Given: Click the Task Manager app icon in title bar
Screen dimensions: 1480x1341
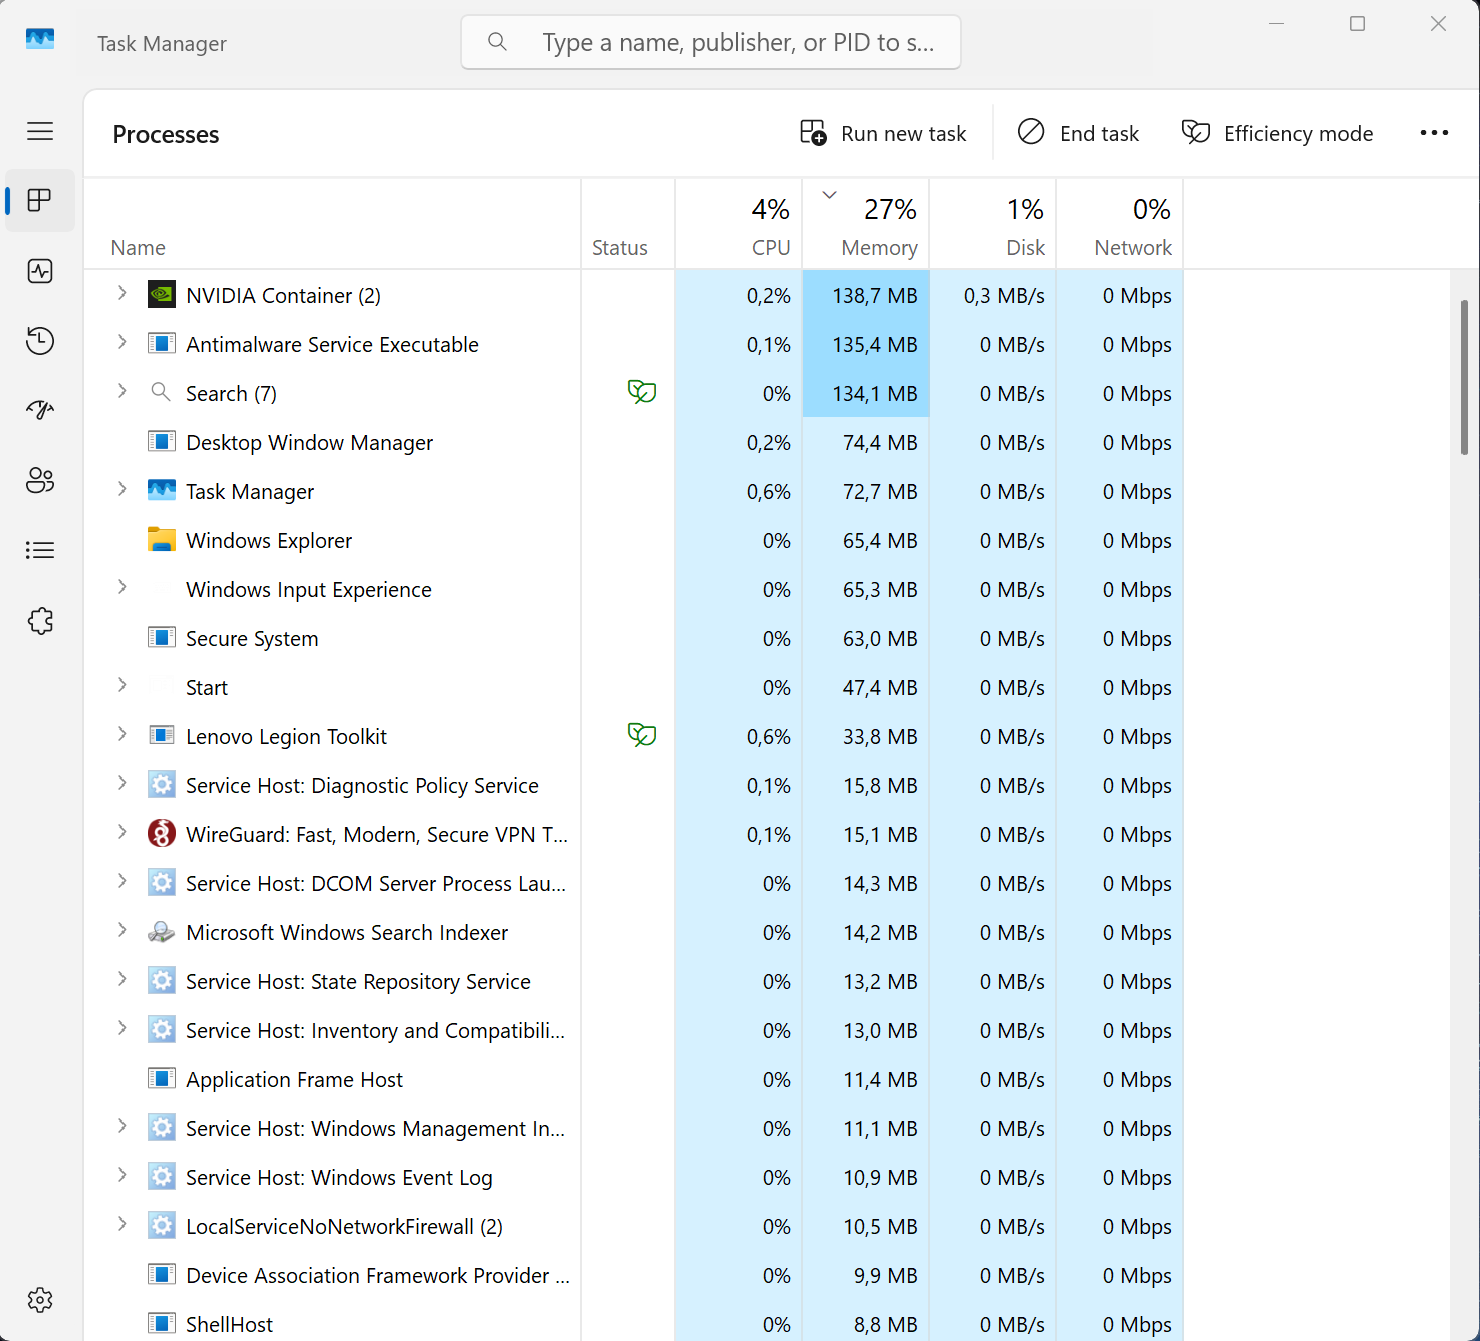Looking at the screenshot, I should pyautogui.click(x=40, y=39).
